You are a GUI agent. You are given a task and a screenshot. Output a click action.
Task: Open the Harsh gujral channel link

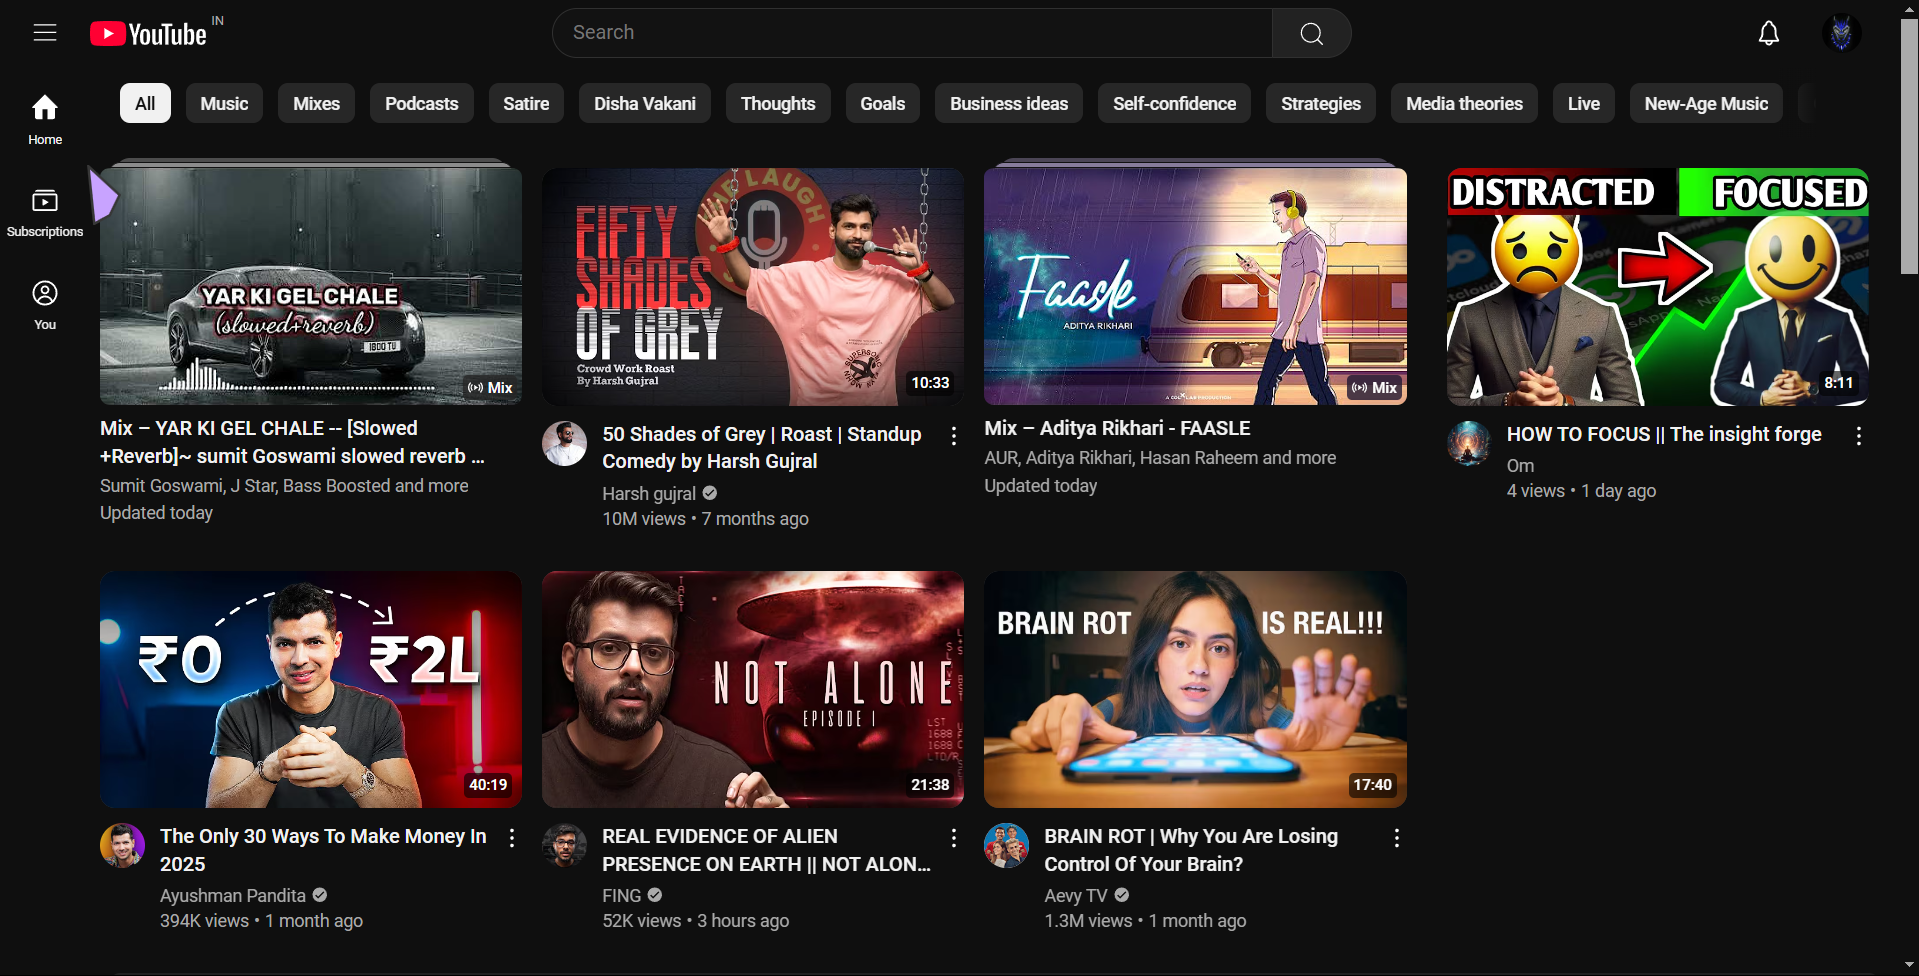tap(649, 493)
